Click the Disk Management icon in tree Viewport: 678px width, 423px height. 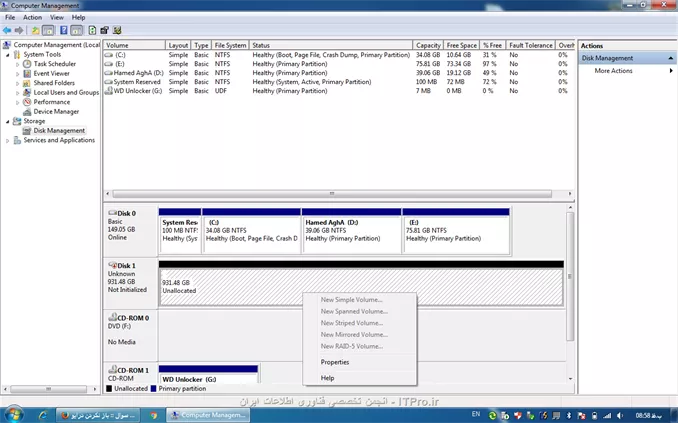[27, 131]
